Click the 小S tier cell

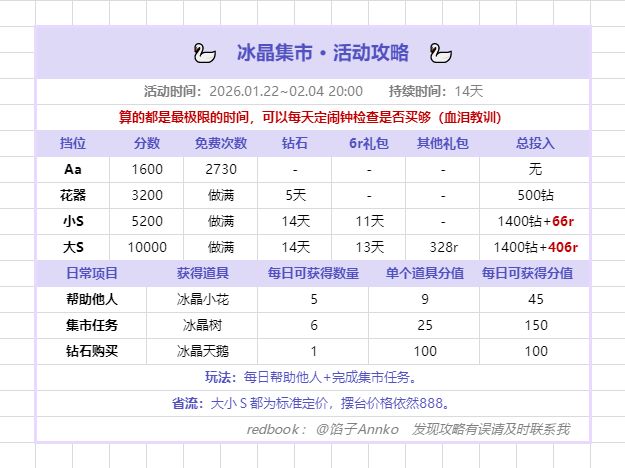pos(73,221)
